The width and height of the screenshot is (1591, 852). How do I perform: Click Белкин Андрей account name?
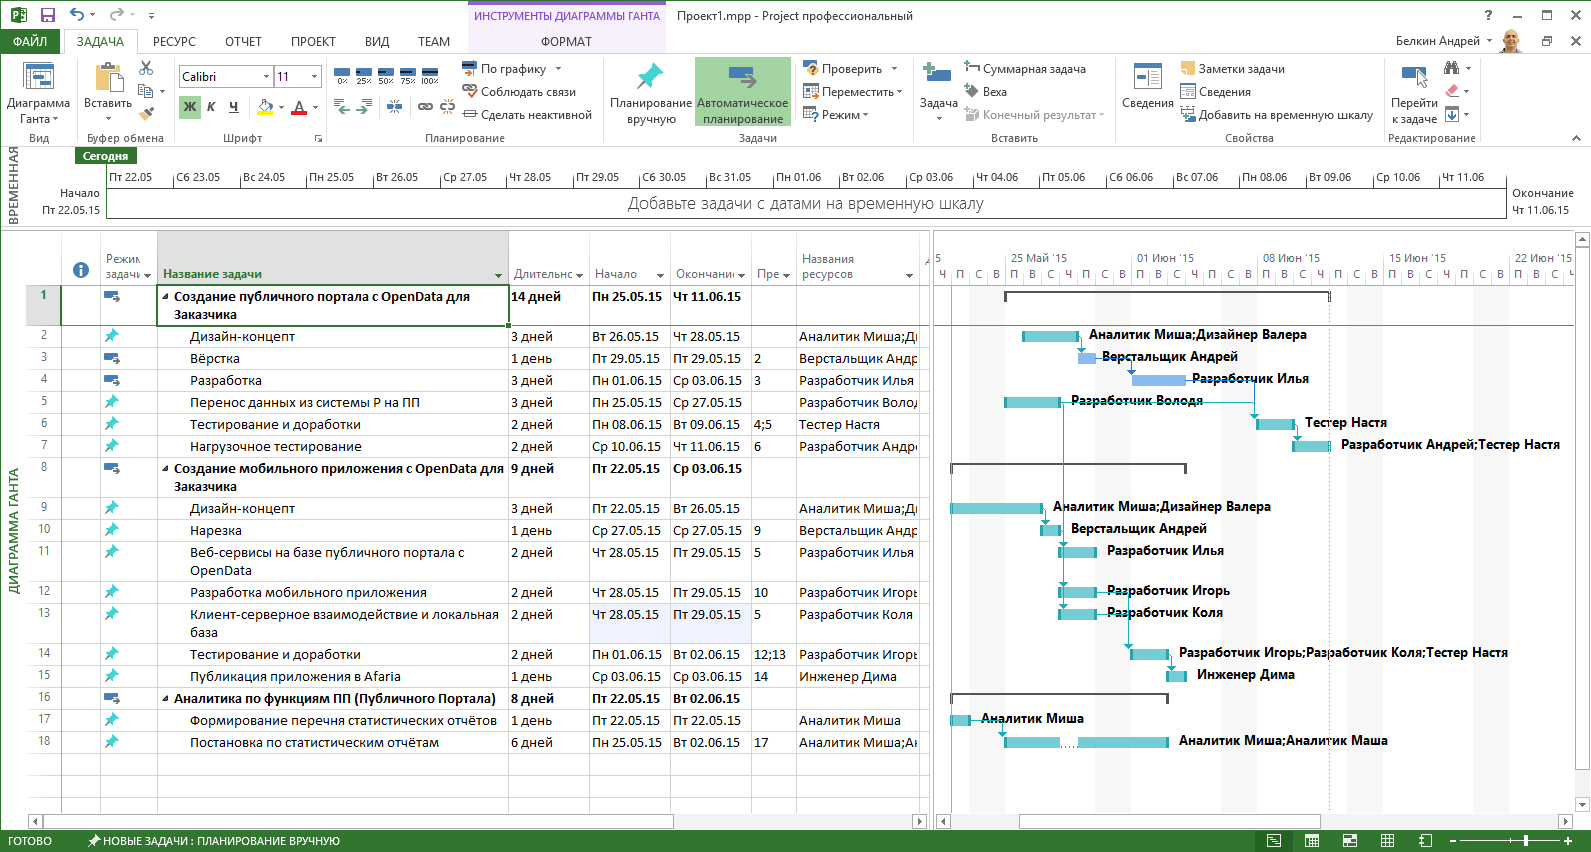[1437, 41]
